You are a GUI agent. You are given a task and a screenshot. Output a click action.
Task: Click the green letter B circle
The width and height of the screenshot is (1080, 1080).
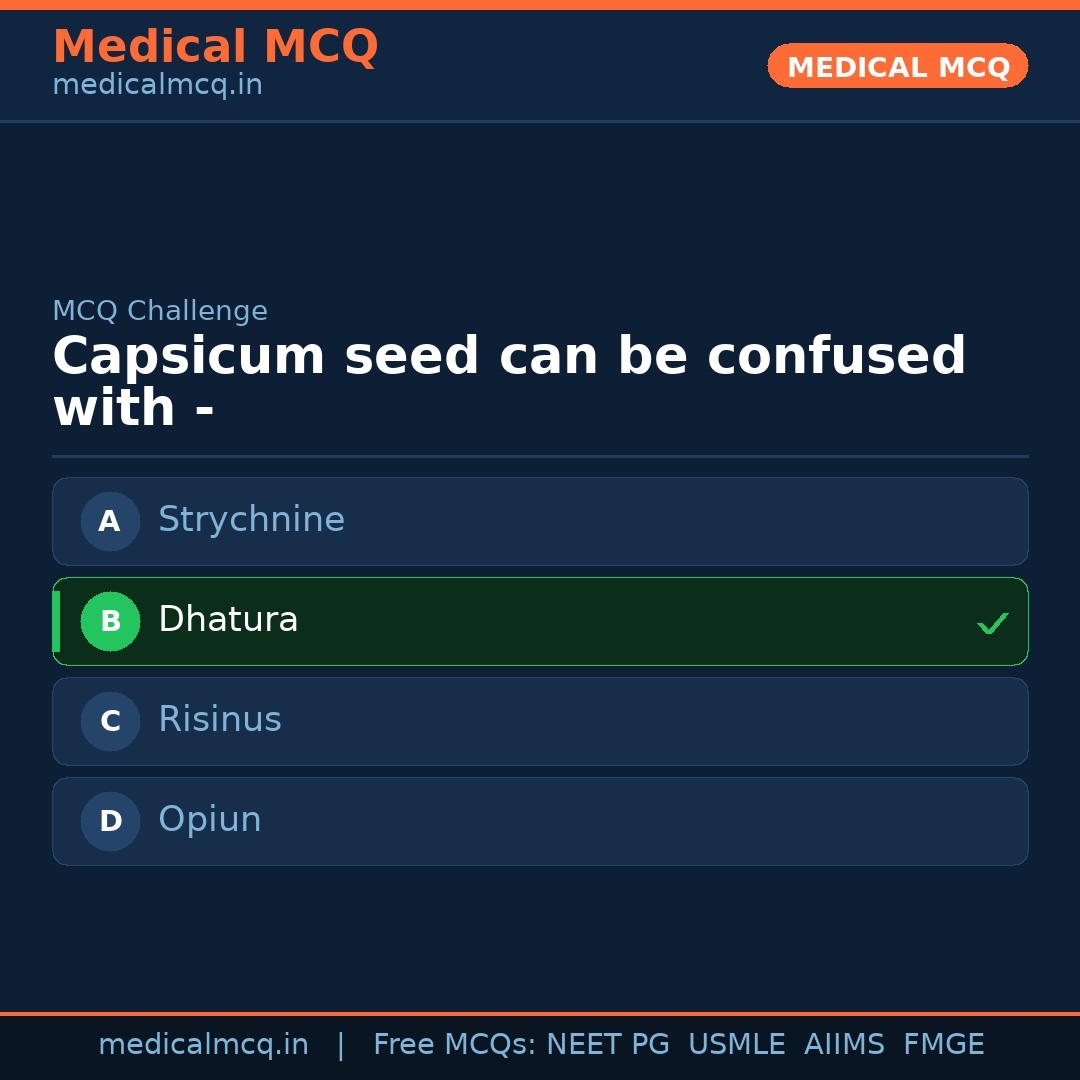pyautogui.click(x=110, y=621)
